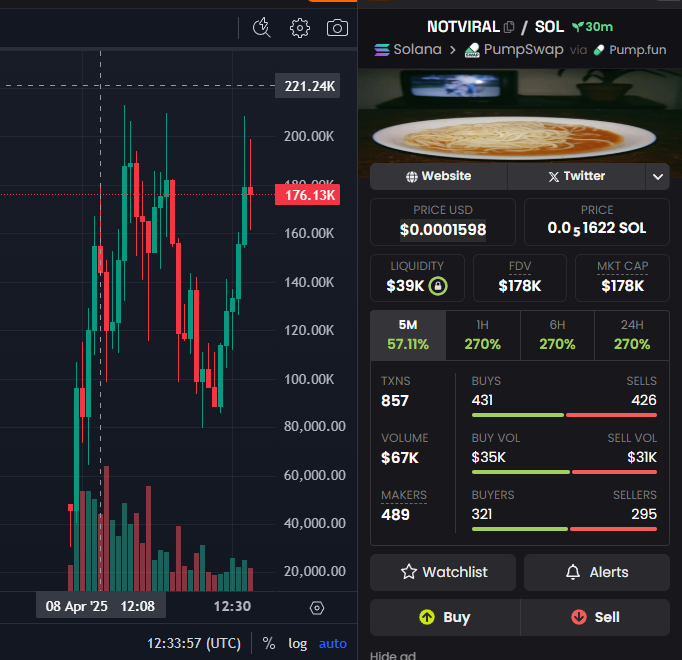Viewport: 682px width, 660px height.
Task: Select the 6H timeframe tab
Action: [557, 335]
